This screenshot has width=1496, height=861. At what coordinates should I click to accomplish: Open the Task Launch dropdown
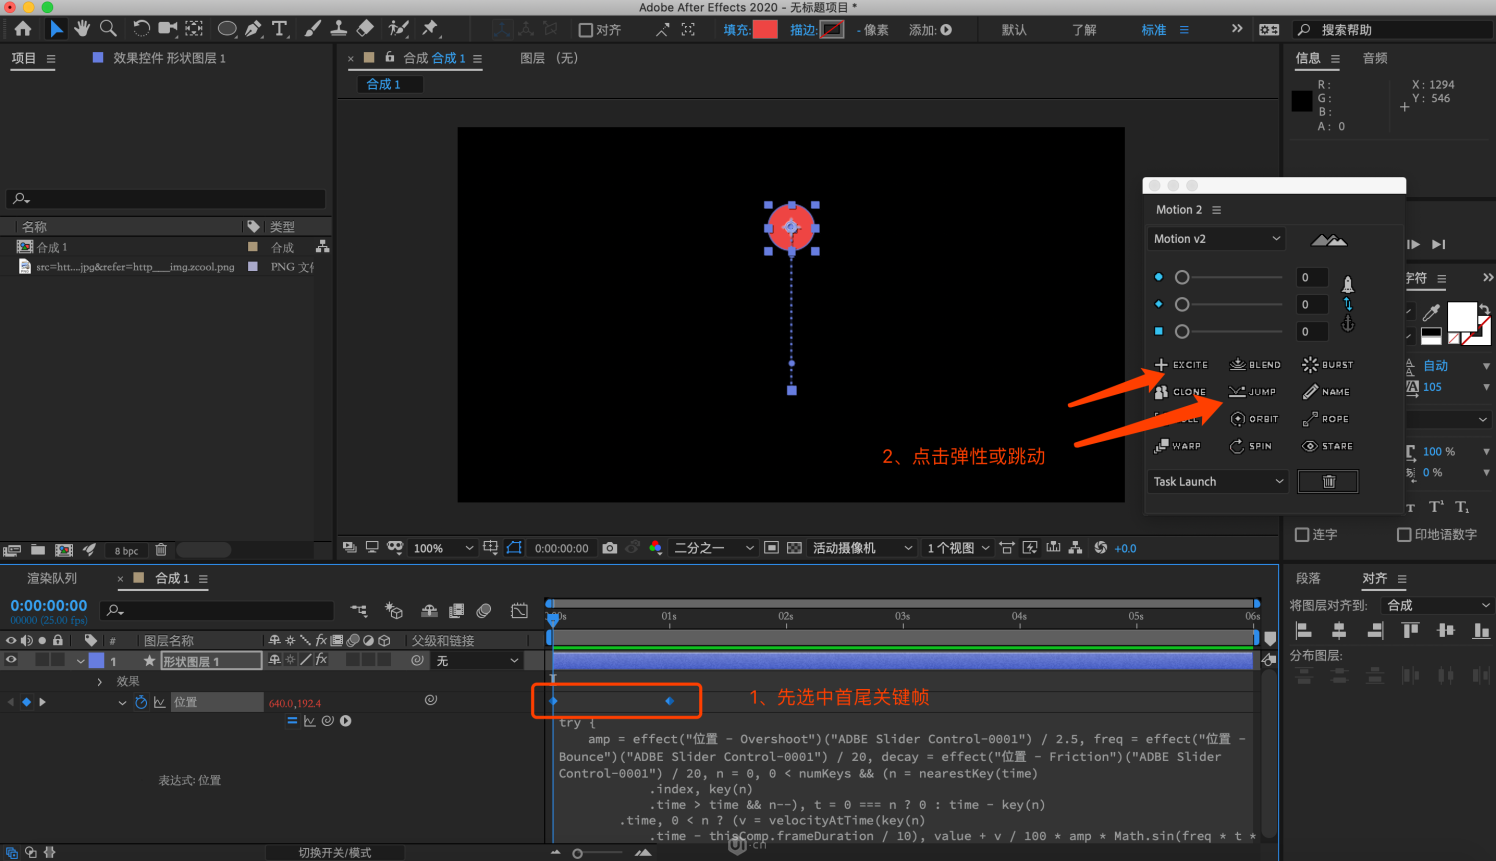click(x=1217, y=482)
